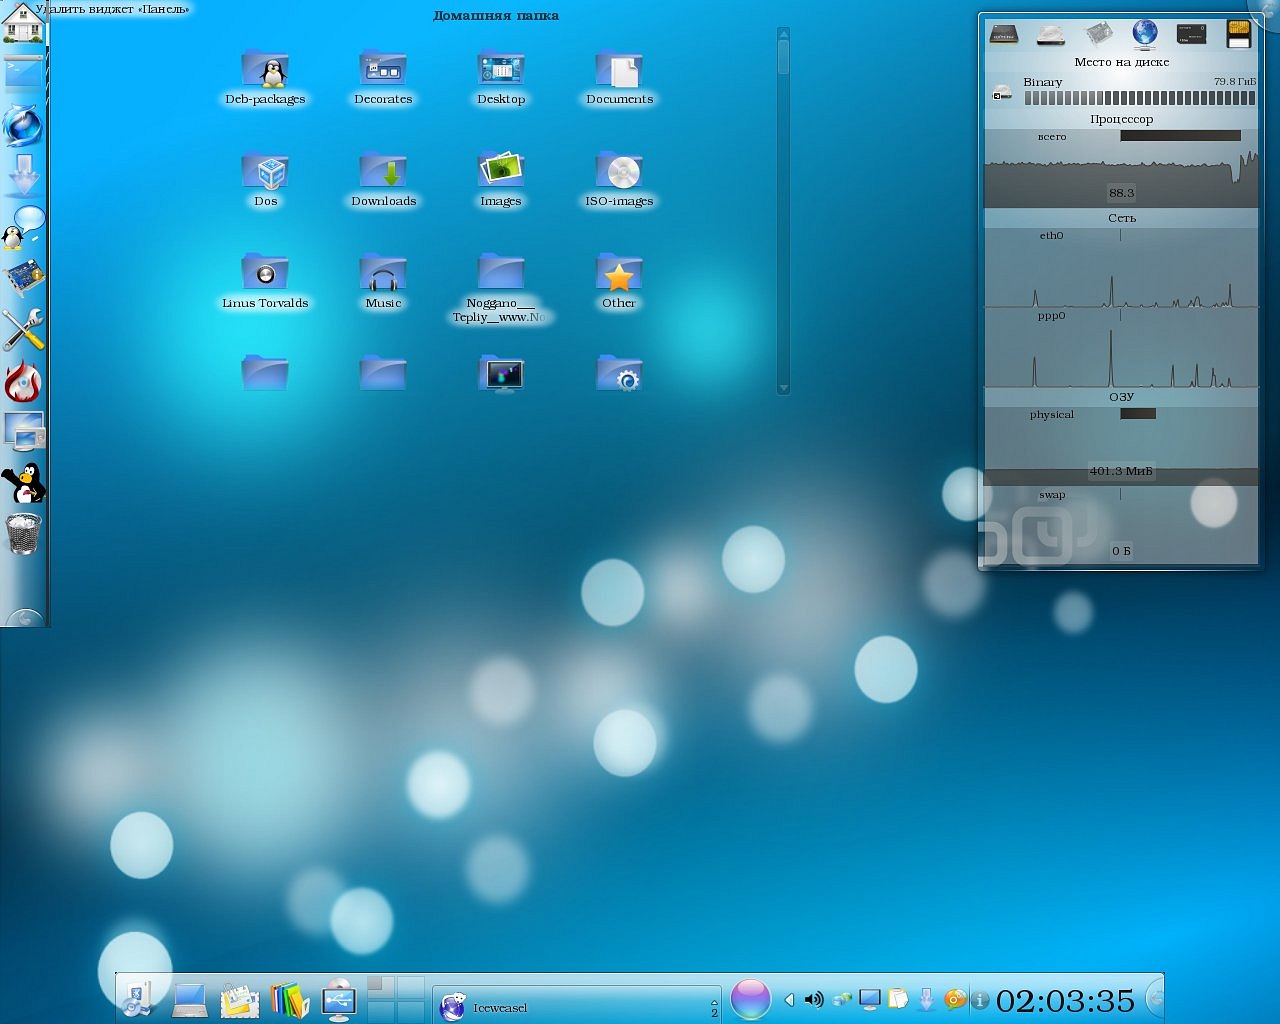
Task: Open the Home folder icon in side panel
Action: coord(23,24)
